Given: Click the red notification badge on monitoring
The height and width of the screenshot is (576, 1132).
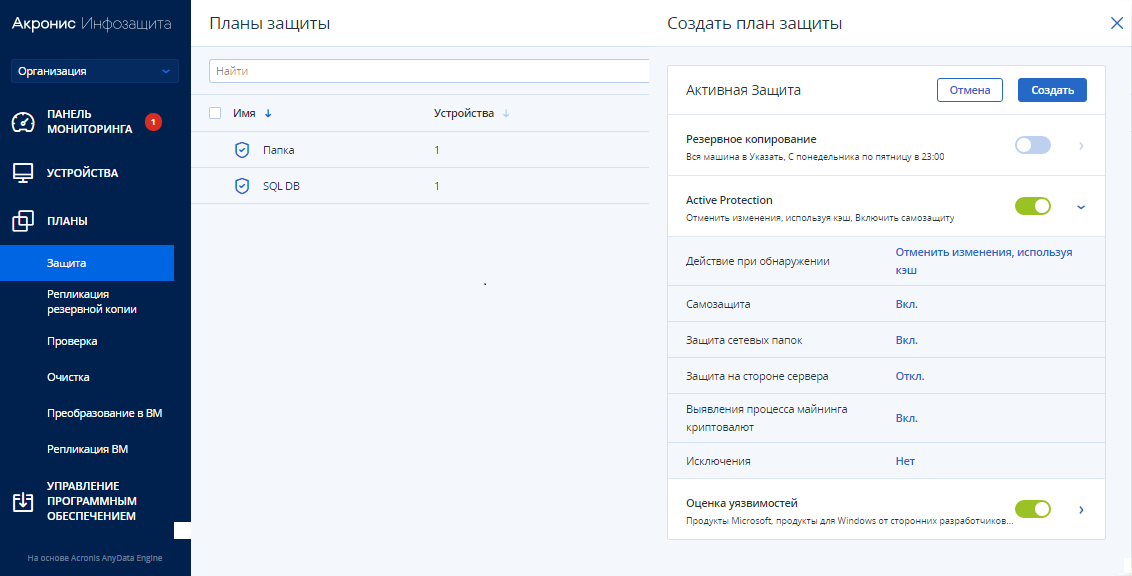Looking at the screenshot, I should coord(153,122).
